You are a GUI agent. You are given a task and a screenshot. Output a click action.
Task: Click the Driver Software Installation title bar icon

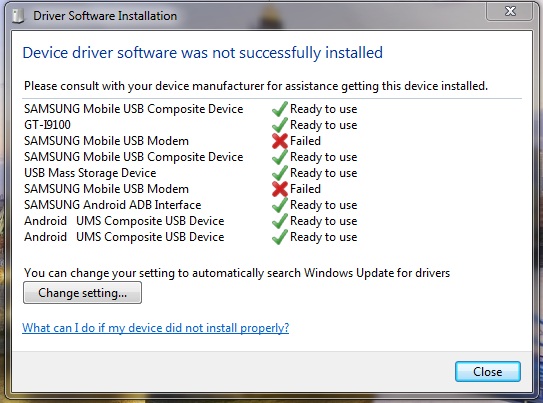(x=18, y=16)
